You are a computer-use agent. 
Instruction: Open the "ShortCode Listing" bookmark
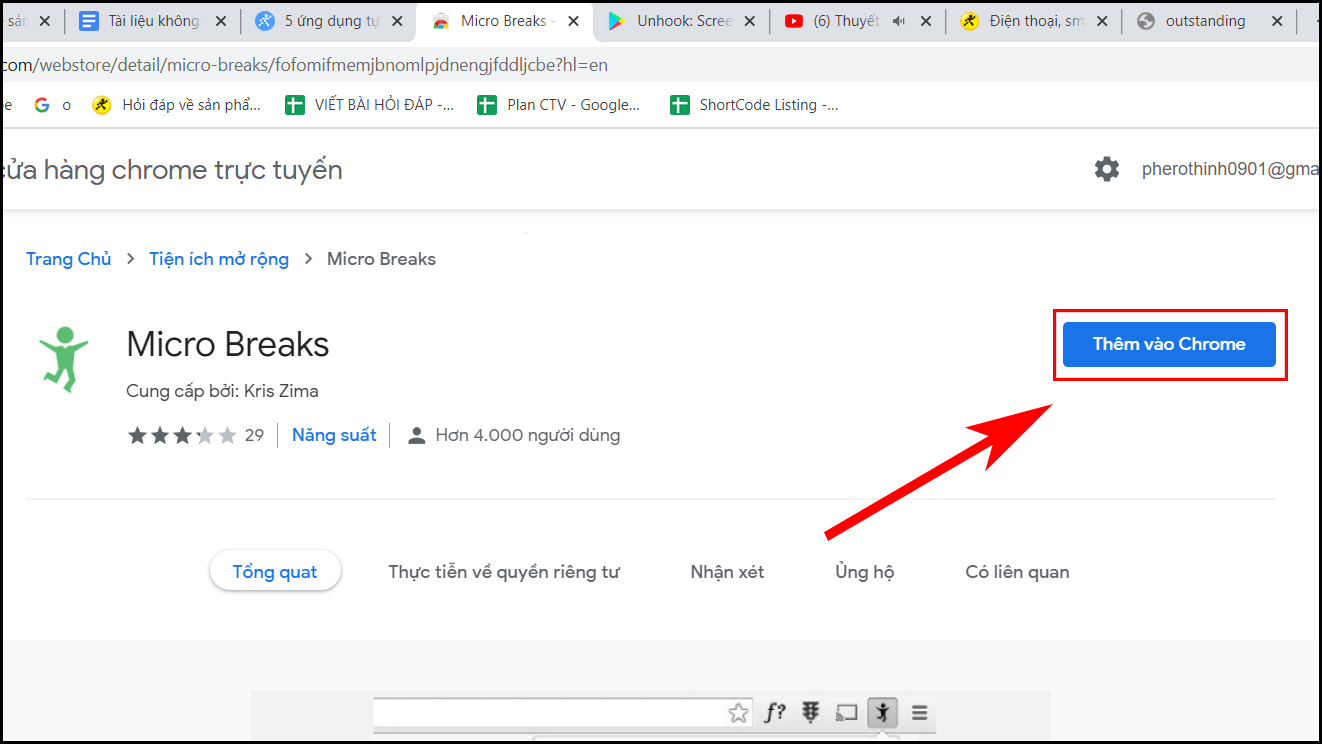click(x=754, y=105)
